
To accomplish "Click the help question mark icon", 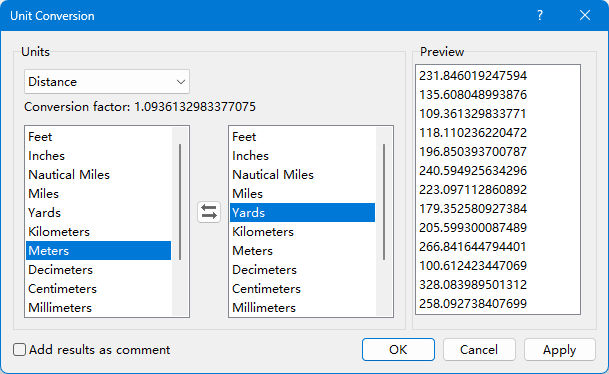I will [540, 16].
